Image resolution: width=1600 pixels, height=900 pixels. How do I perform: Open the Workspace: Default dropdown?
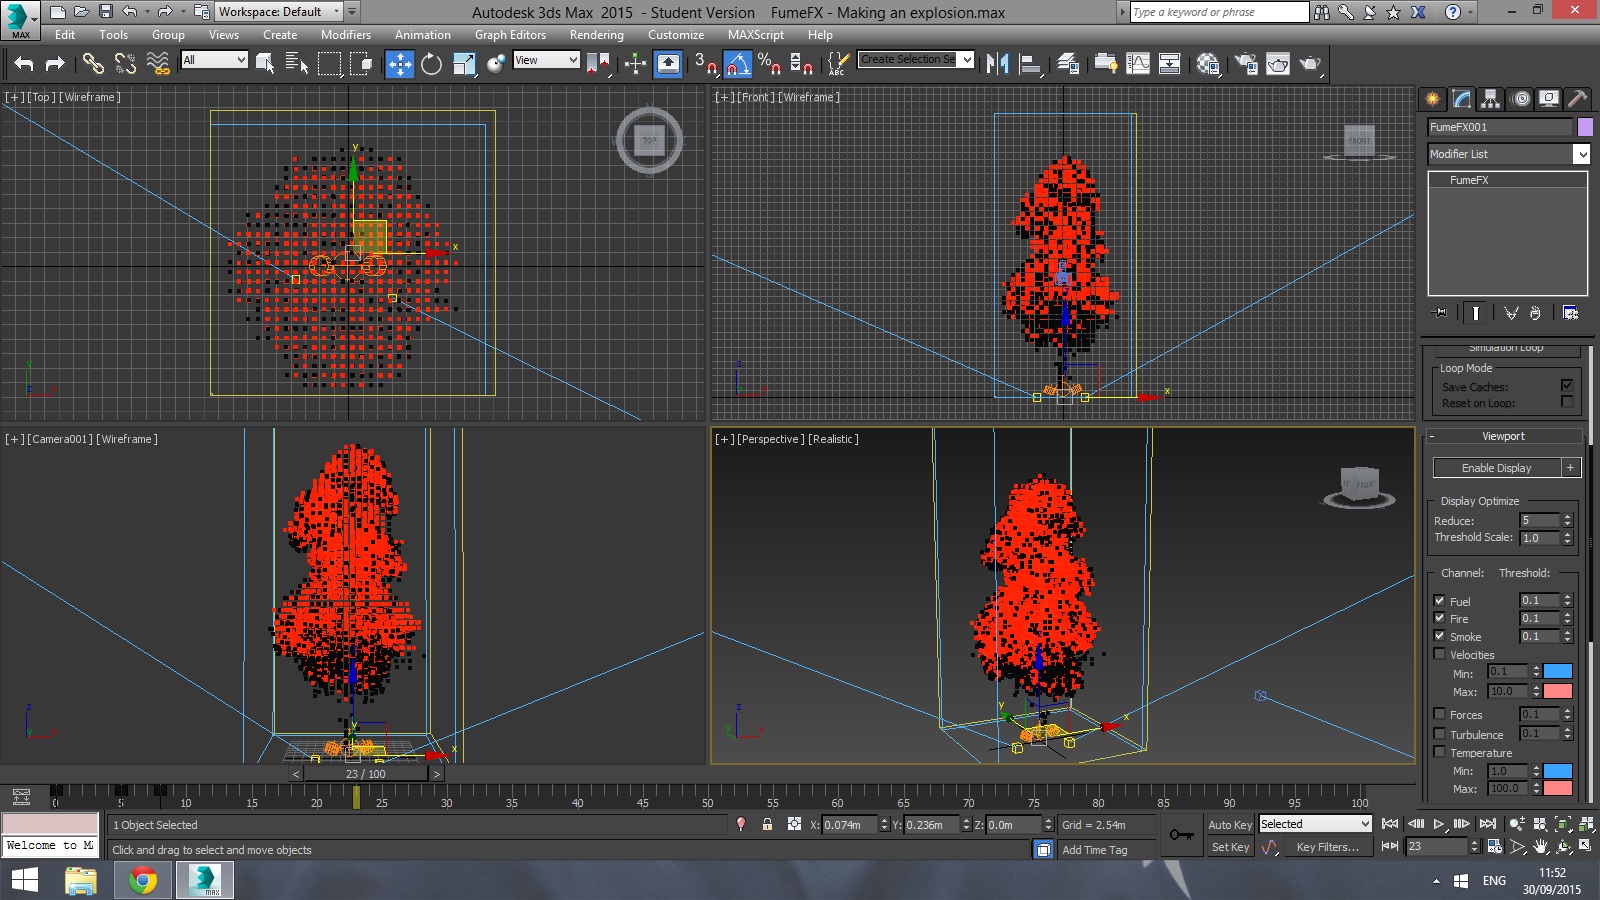(x=279, y=12)
